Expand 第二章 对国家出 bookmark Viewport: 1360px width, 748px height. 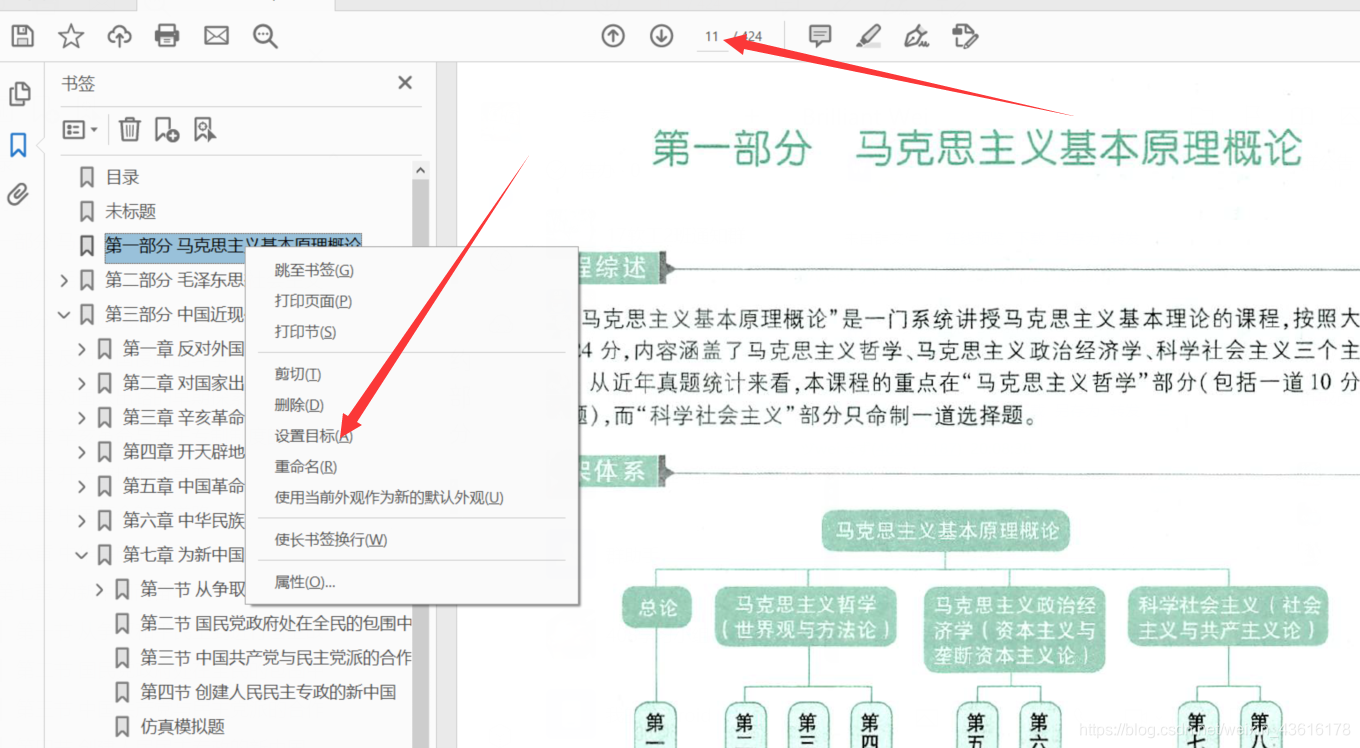(x=82, y=383)
